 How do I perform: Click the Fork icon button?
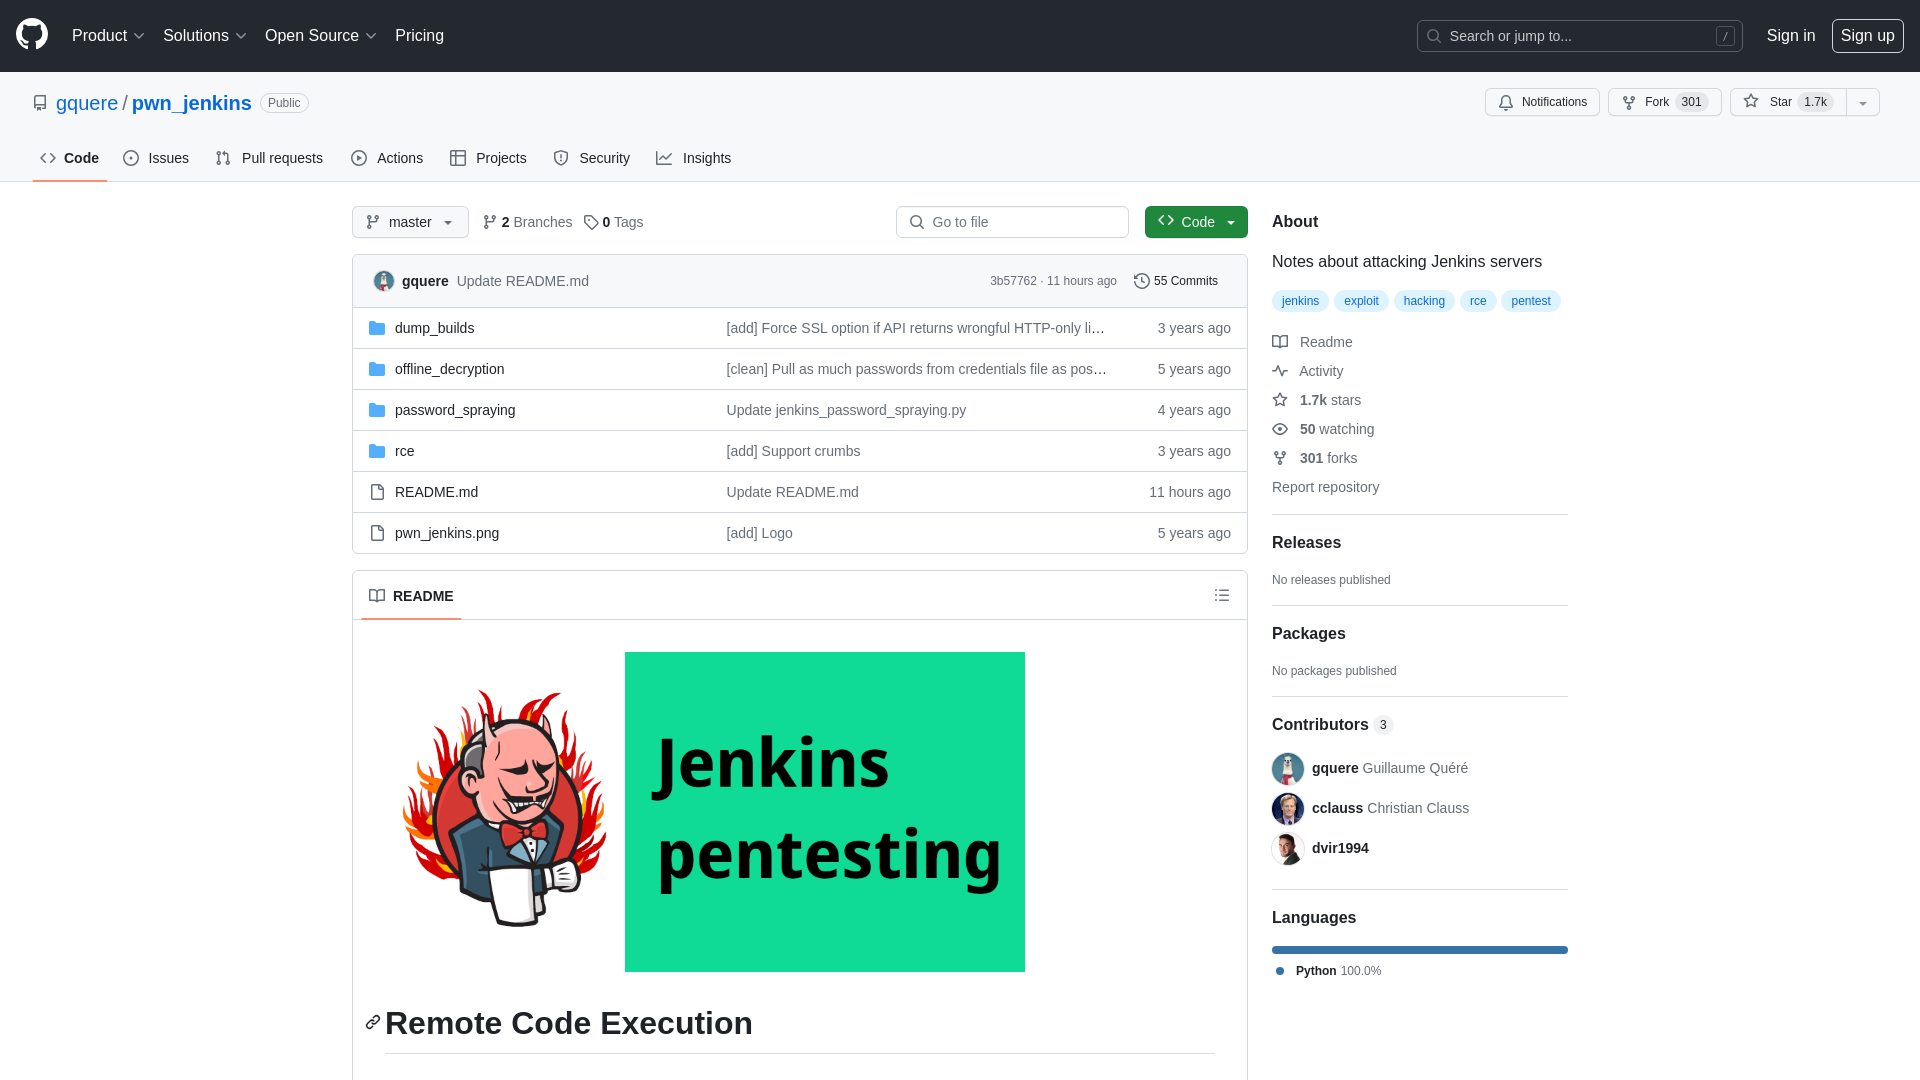[1629, 102]
